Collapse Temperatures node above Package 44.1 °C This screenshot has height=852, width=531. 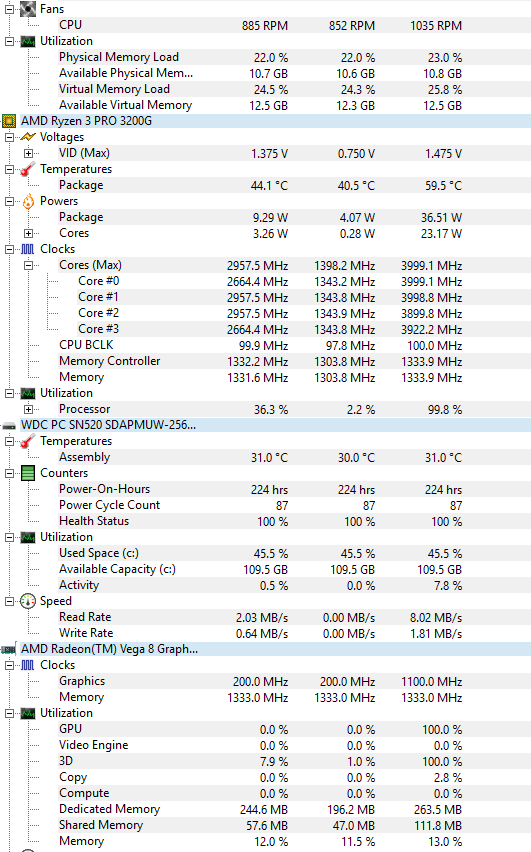pyautogui.click(x=9, y=170)
